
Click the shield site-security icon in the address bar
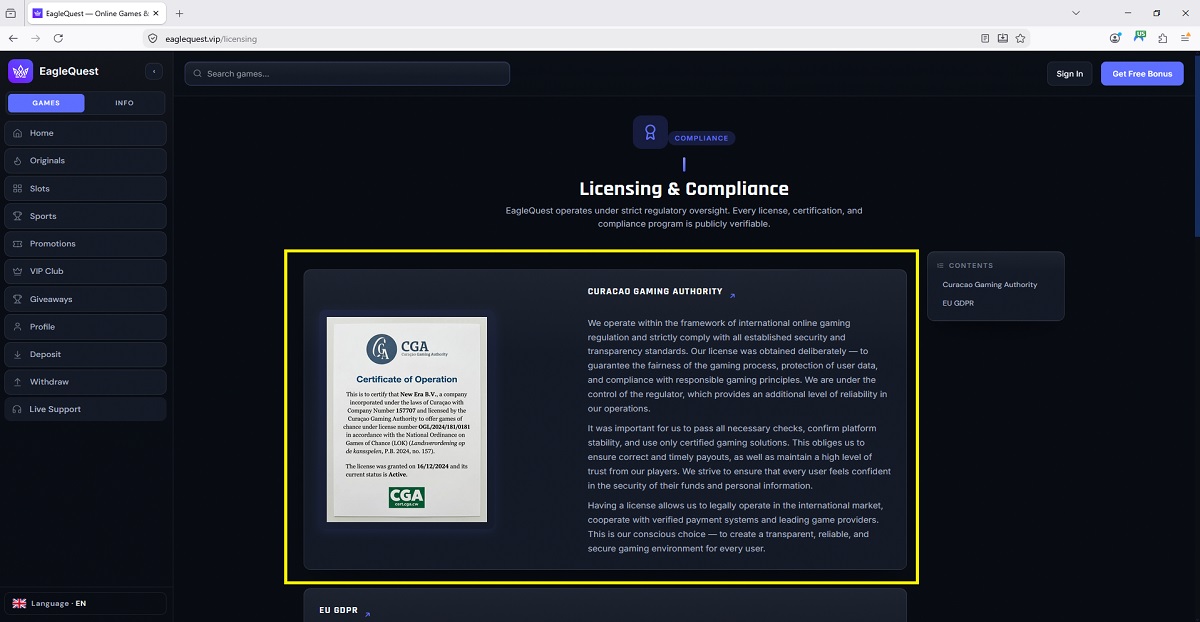[153, 38]
